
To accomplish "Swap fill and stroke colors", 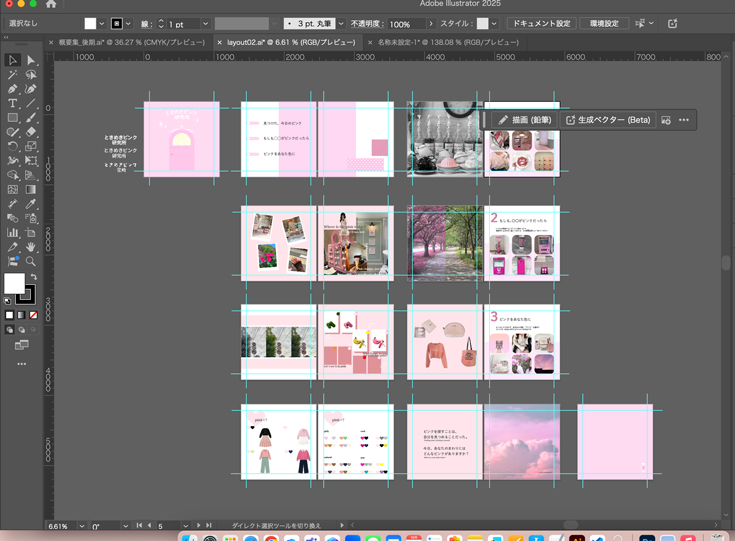I will 33,277.
